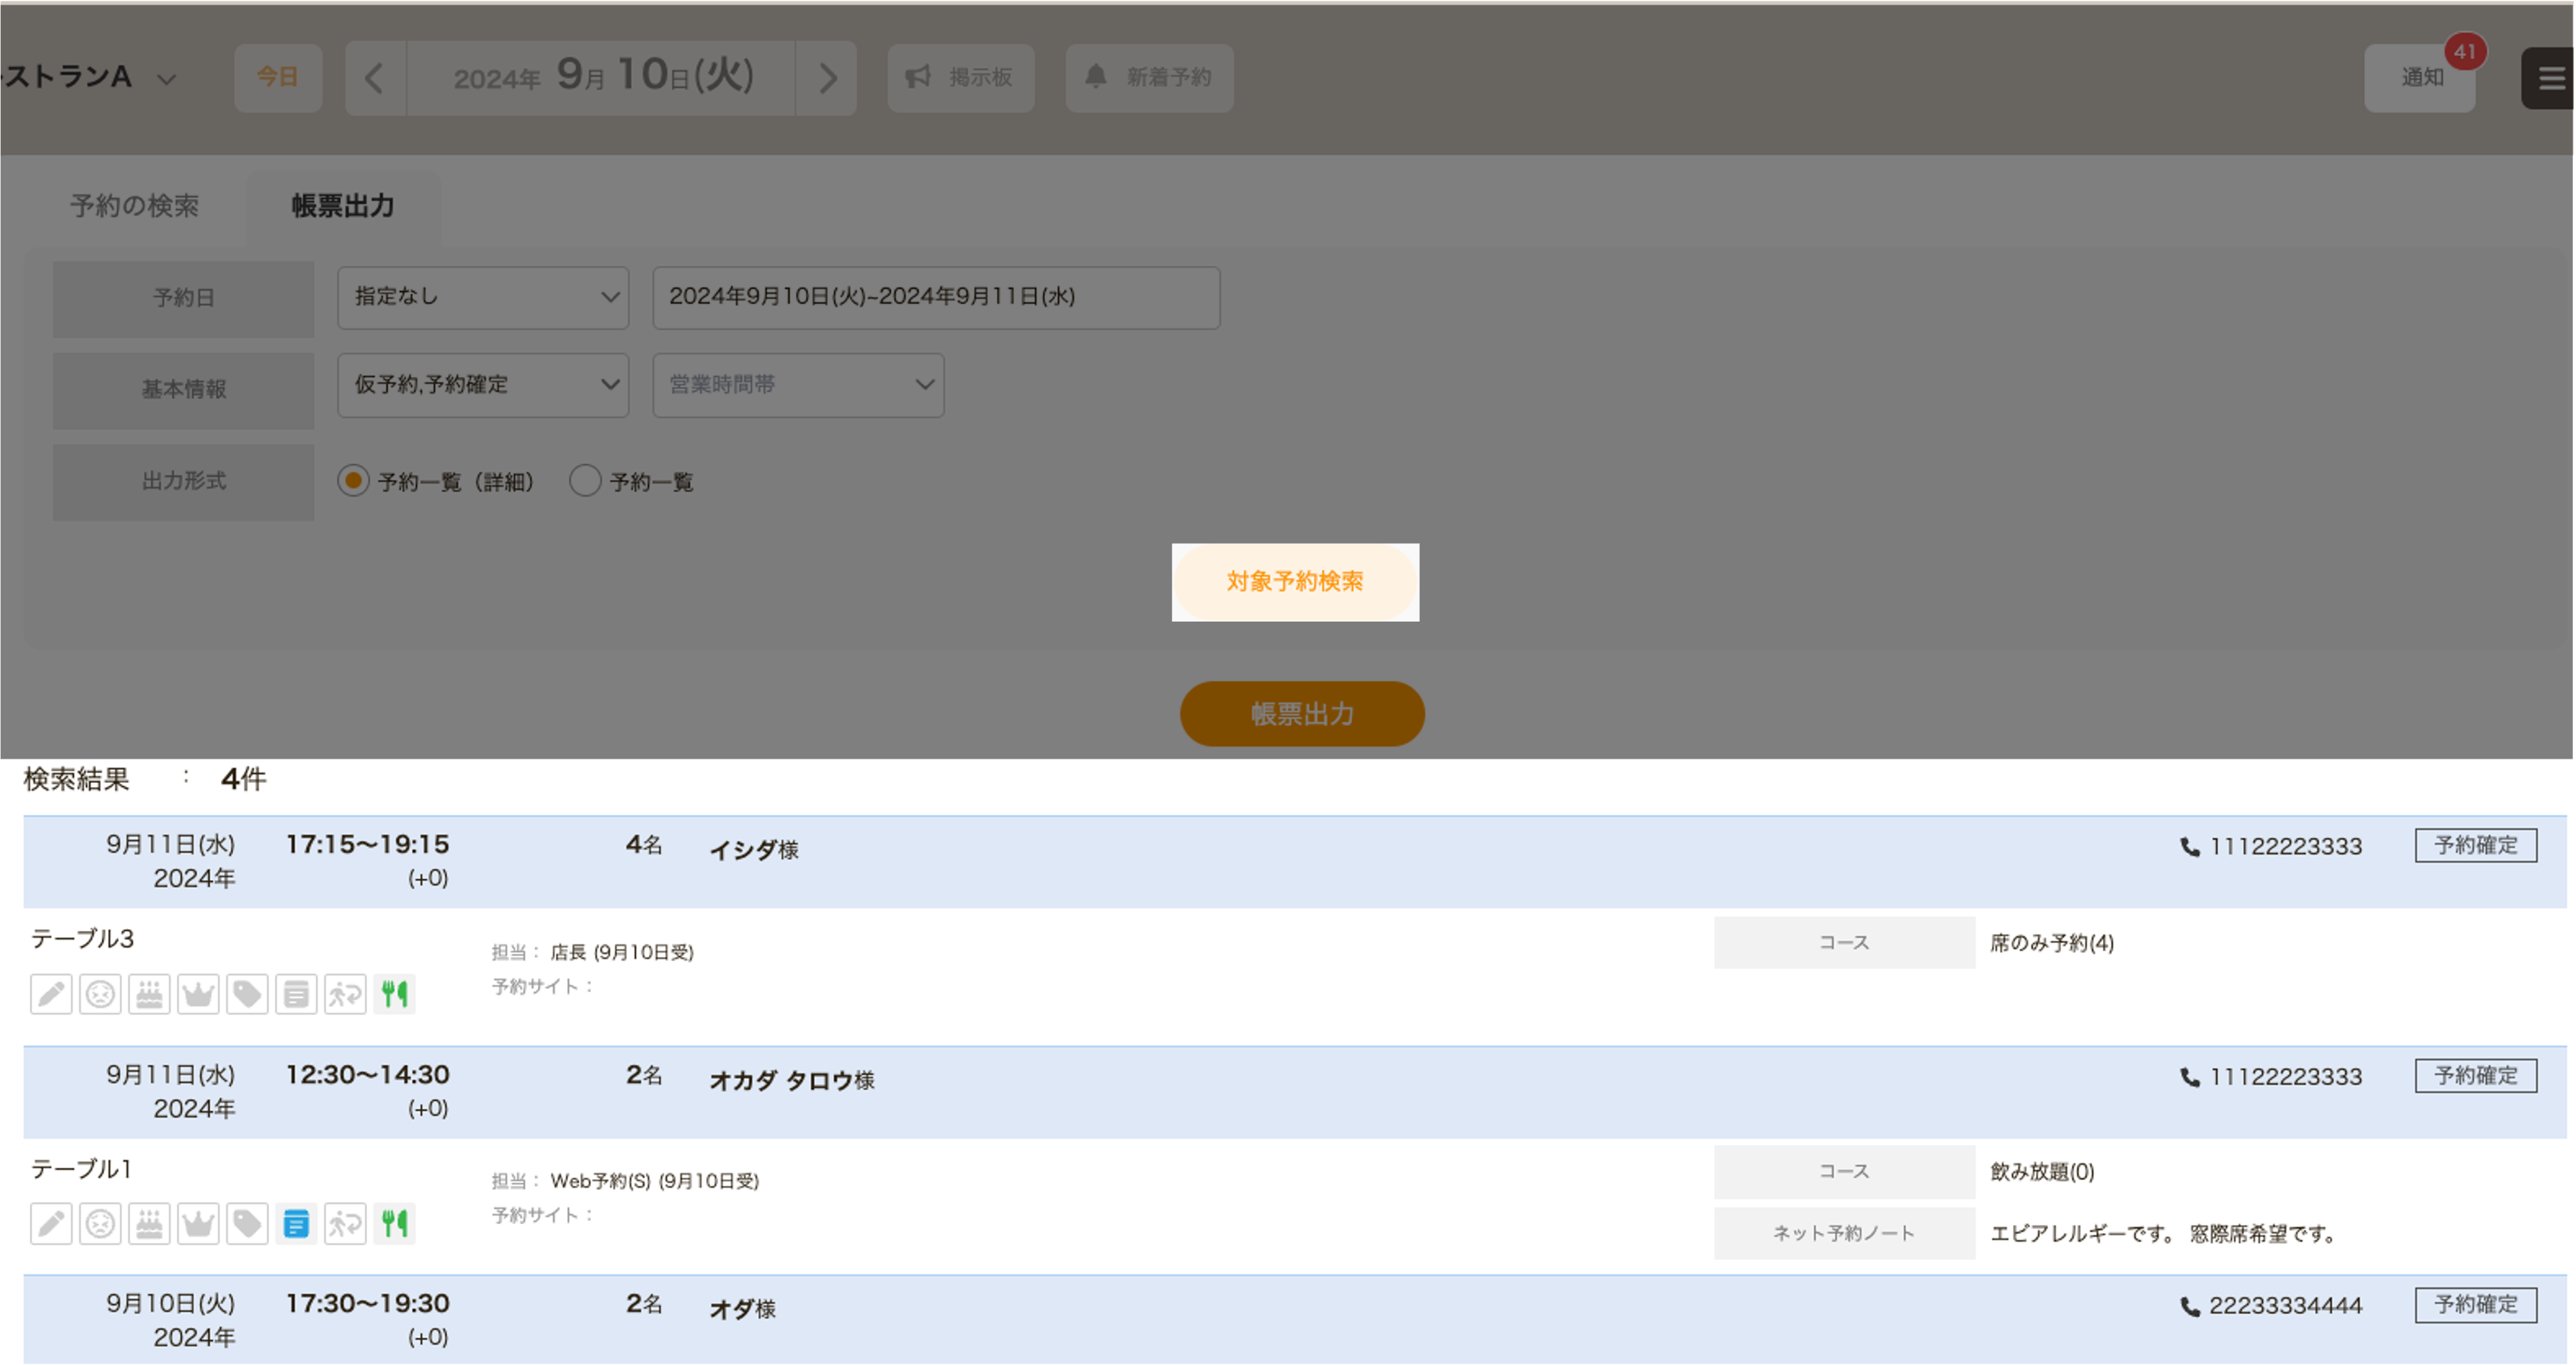Click the 対象予約検索 button

click(1295, 582)
